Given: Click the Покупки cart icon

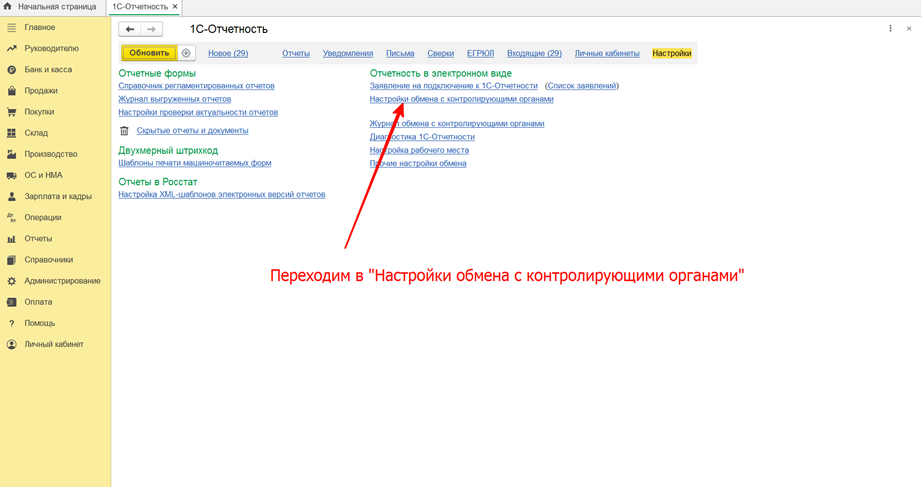Looking at the screenshot, I should pyautogui.click(x=11, y=112).
